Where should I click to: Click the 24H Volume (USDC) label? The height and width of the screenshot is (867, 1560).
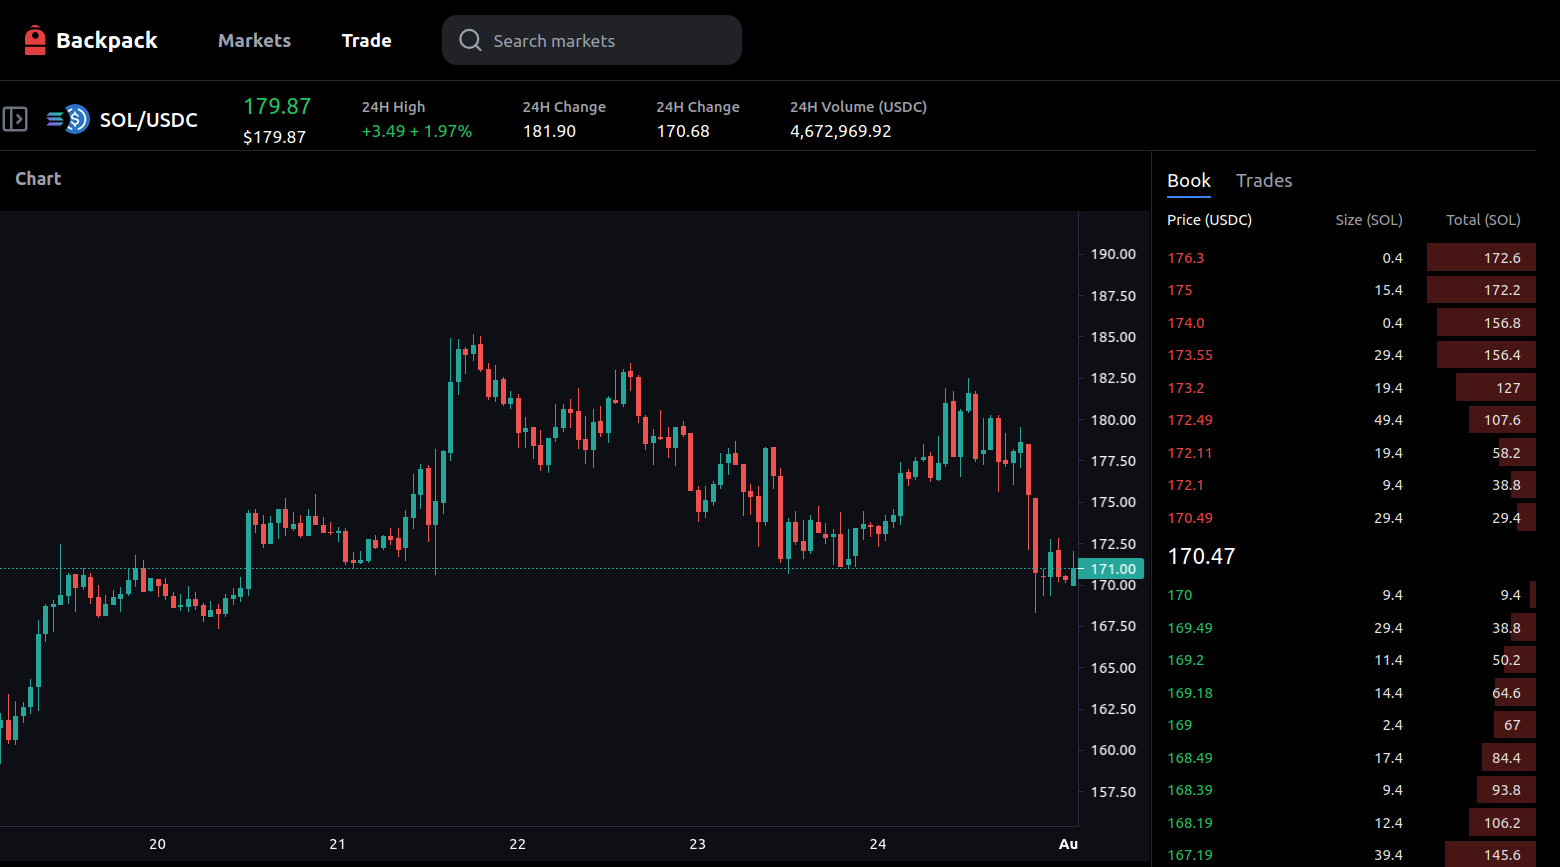(x=858, y=107)
